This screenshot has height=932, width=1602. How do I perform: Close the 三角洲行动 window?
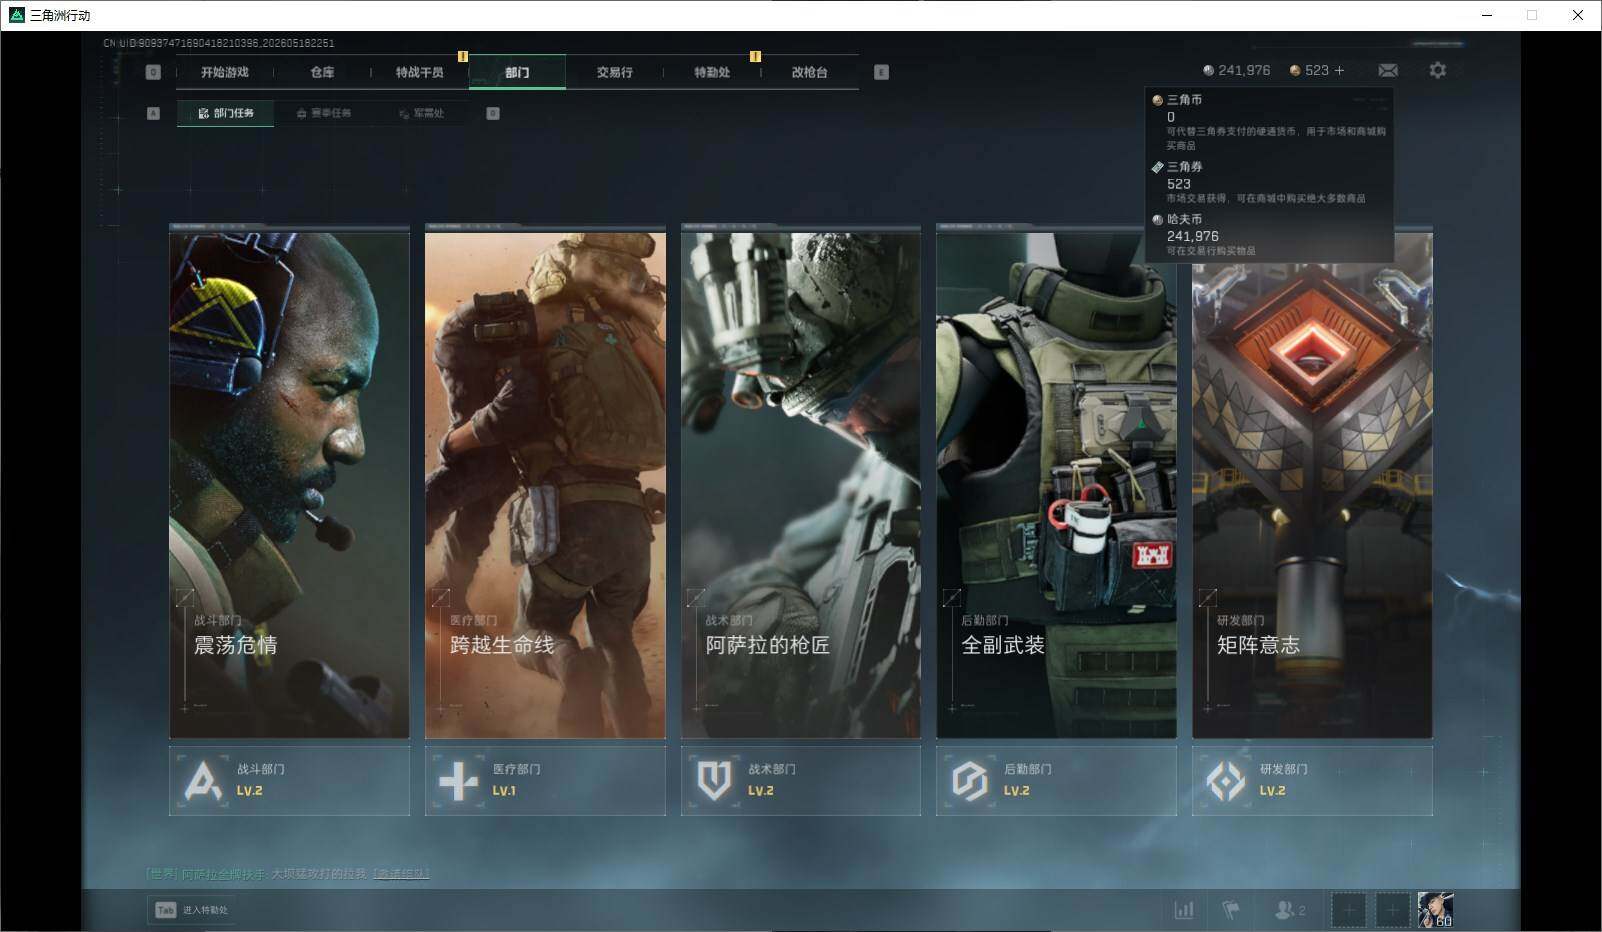coord(1578,15)
